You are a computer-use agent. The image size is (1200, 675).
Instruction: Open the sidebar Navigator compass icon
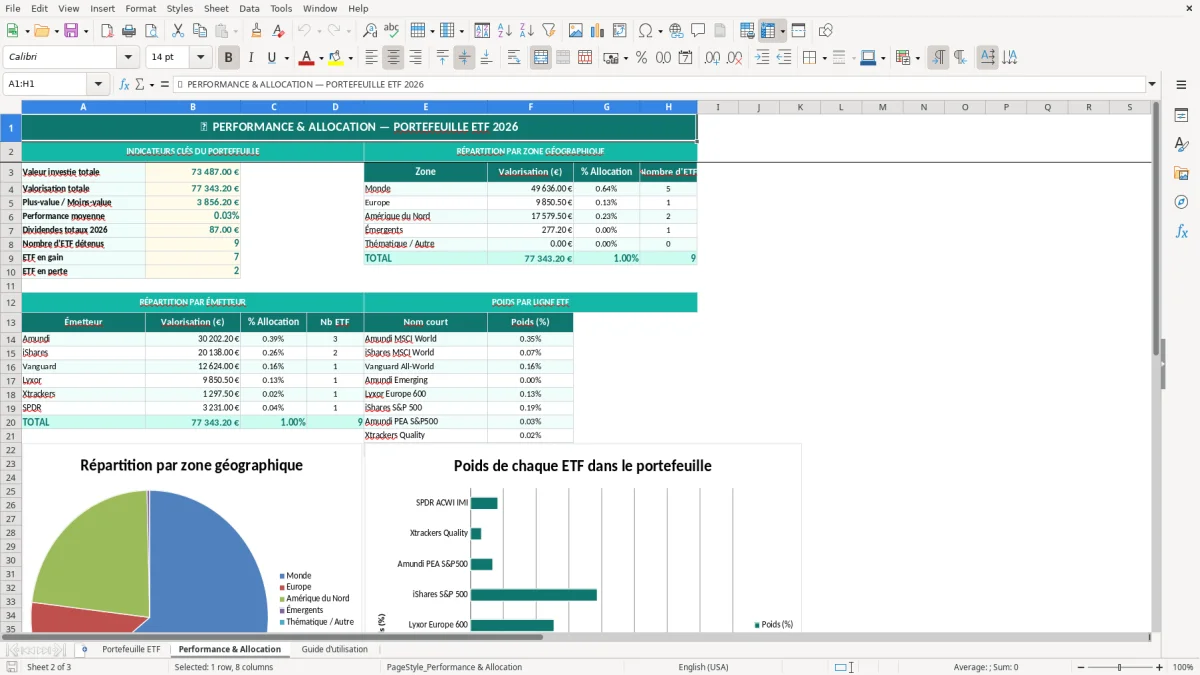[x=1181, y=202]
